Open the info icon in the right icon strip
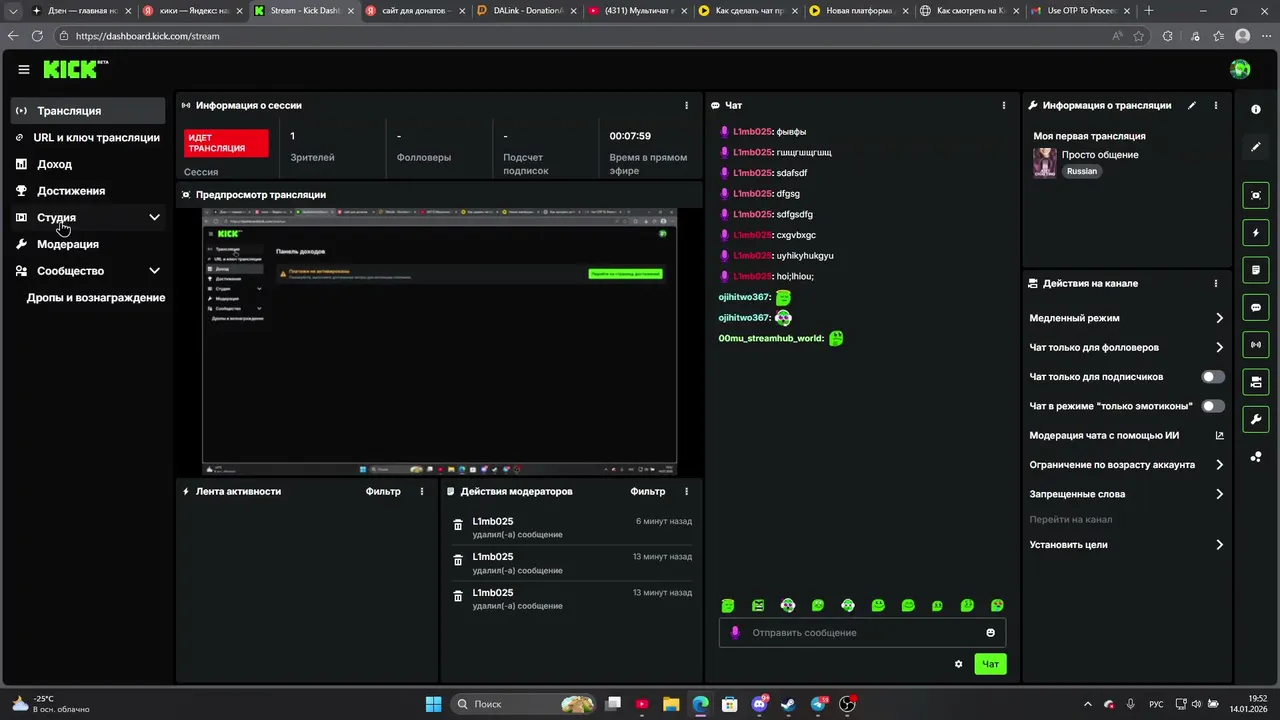Image resolution: width=1280 pixels, height=720 pixels. point(1256,109)
